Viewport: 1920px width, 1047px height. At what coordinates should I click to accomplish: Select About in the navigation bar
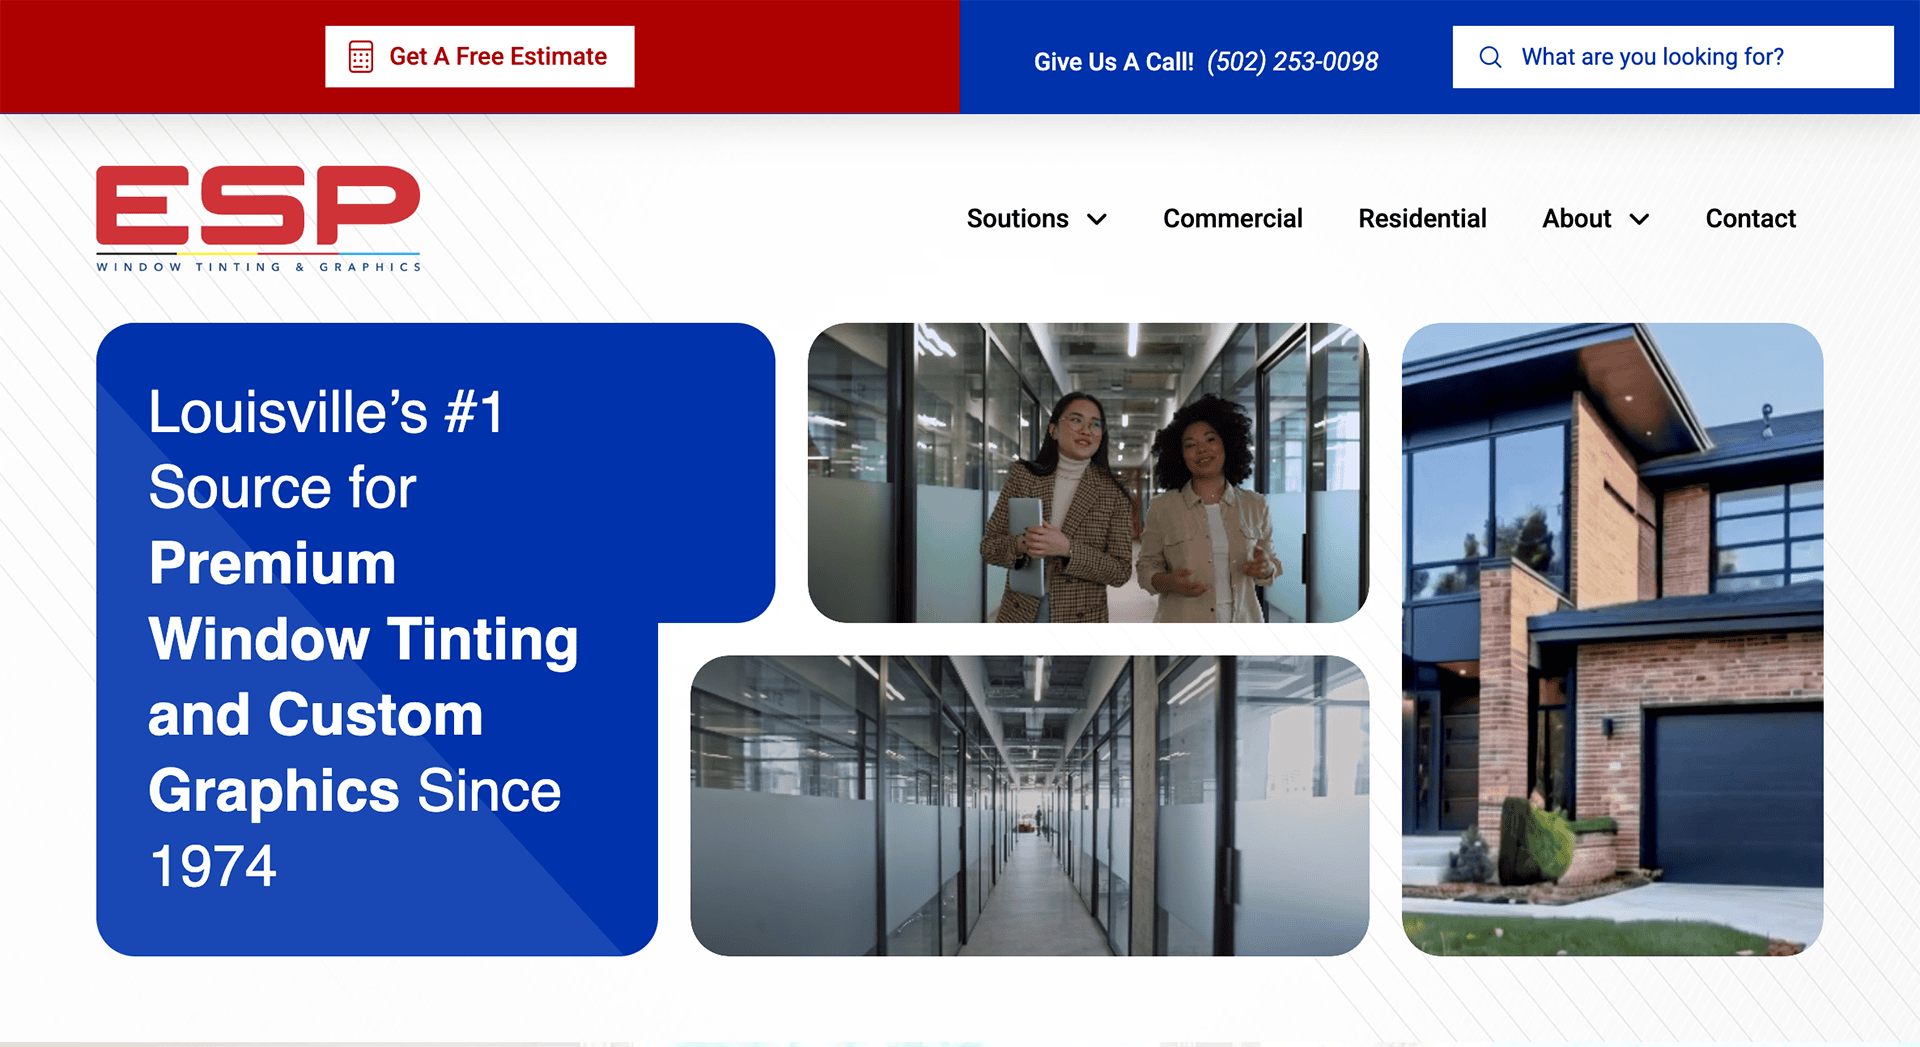coord(1576,219)
